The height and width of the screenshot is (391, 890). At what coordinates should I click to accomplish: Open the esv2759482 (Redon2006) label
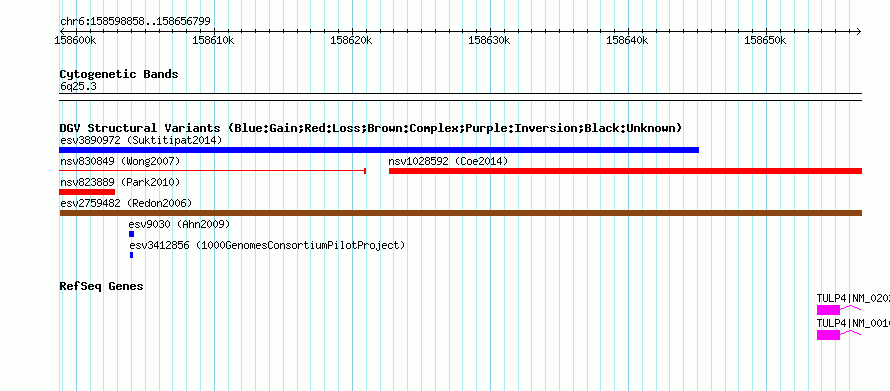point(126,203)
